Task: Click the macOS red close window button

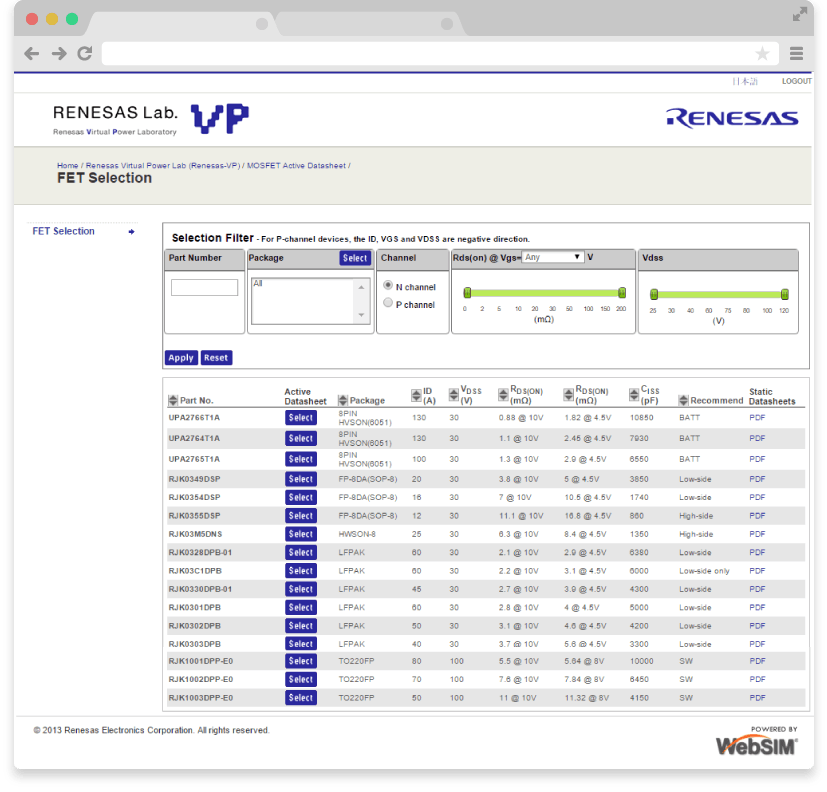Action: [x=32, y=19]
